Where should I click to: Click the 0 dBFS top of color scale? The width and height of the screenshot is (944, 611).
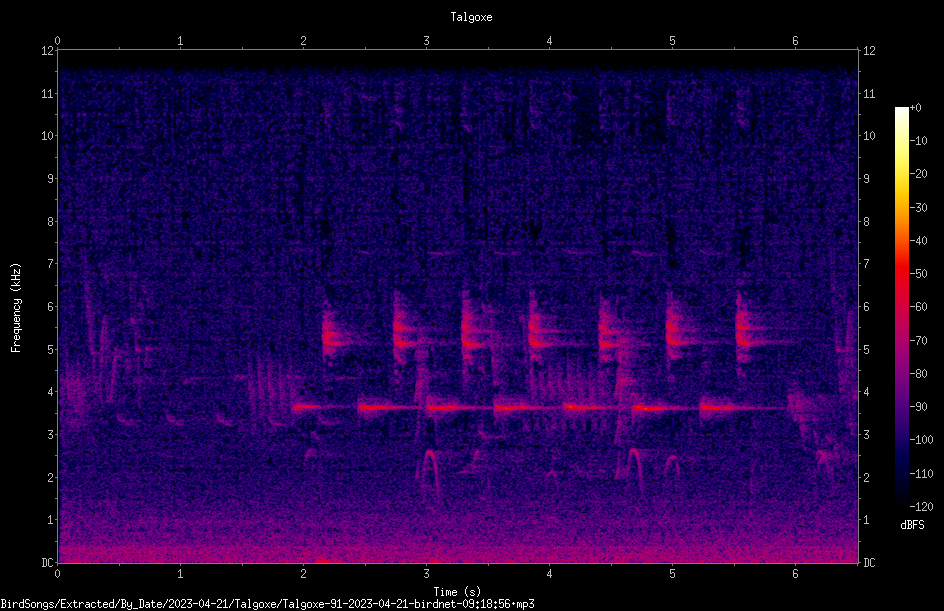coord(915,108)
